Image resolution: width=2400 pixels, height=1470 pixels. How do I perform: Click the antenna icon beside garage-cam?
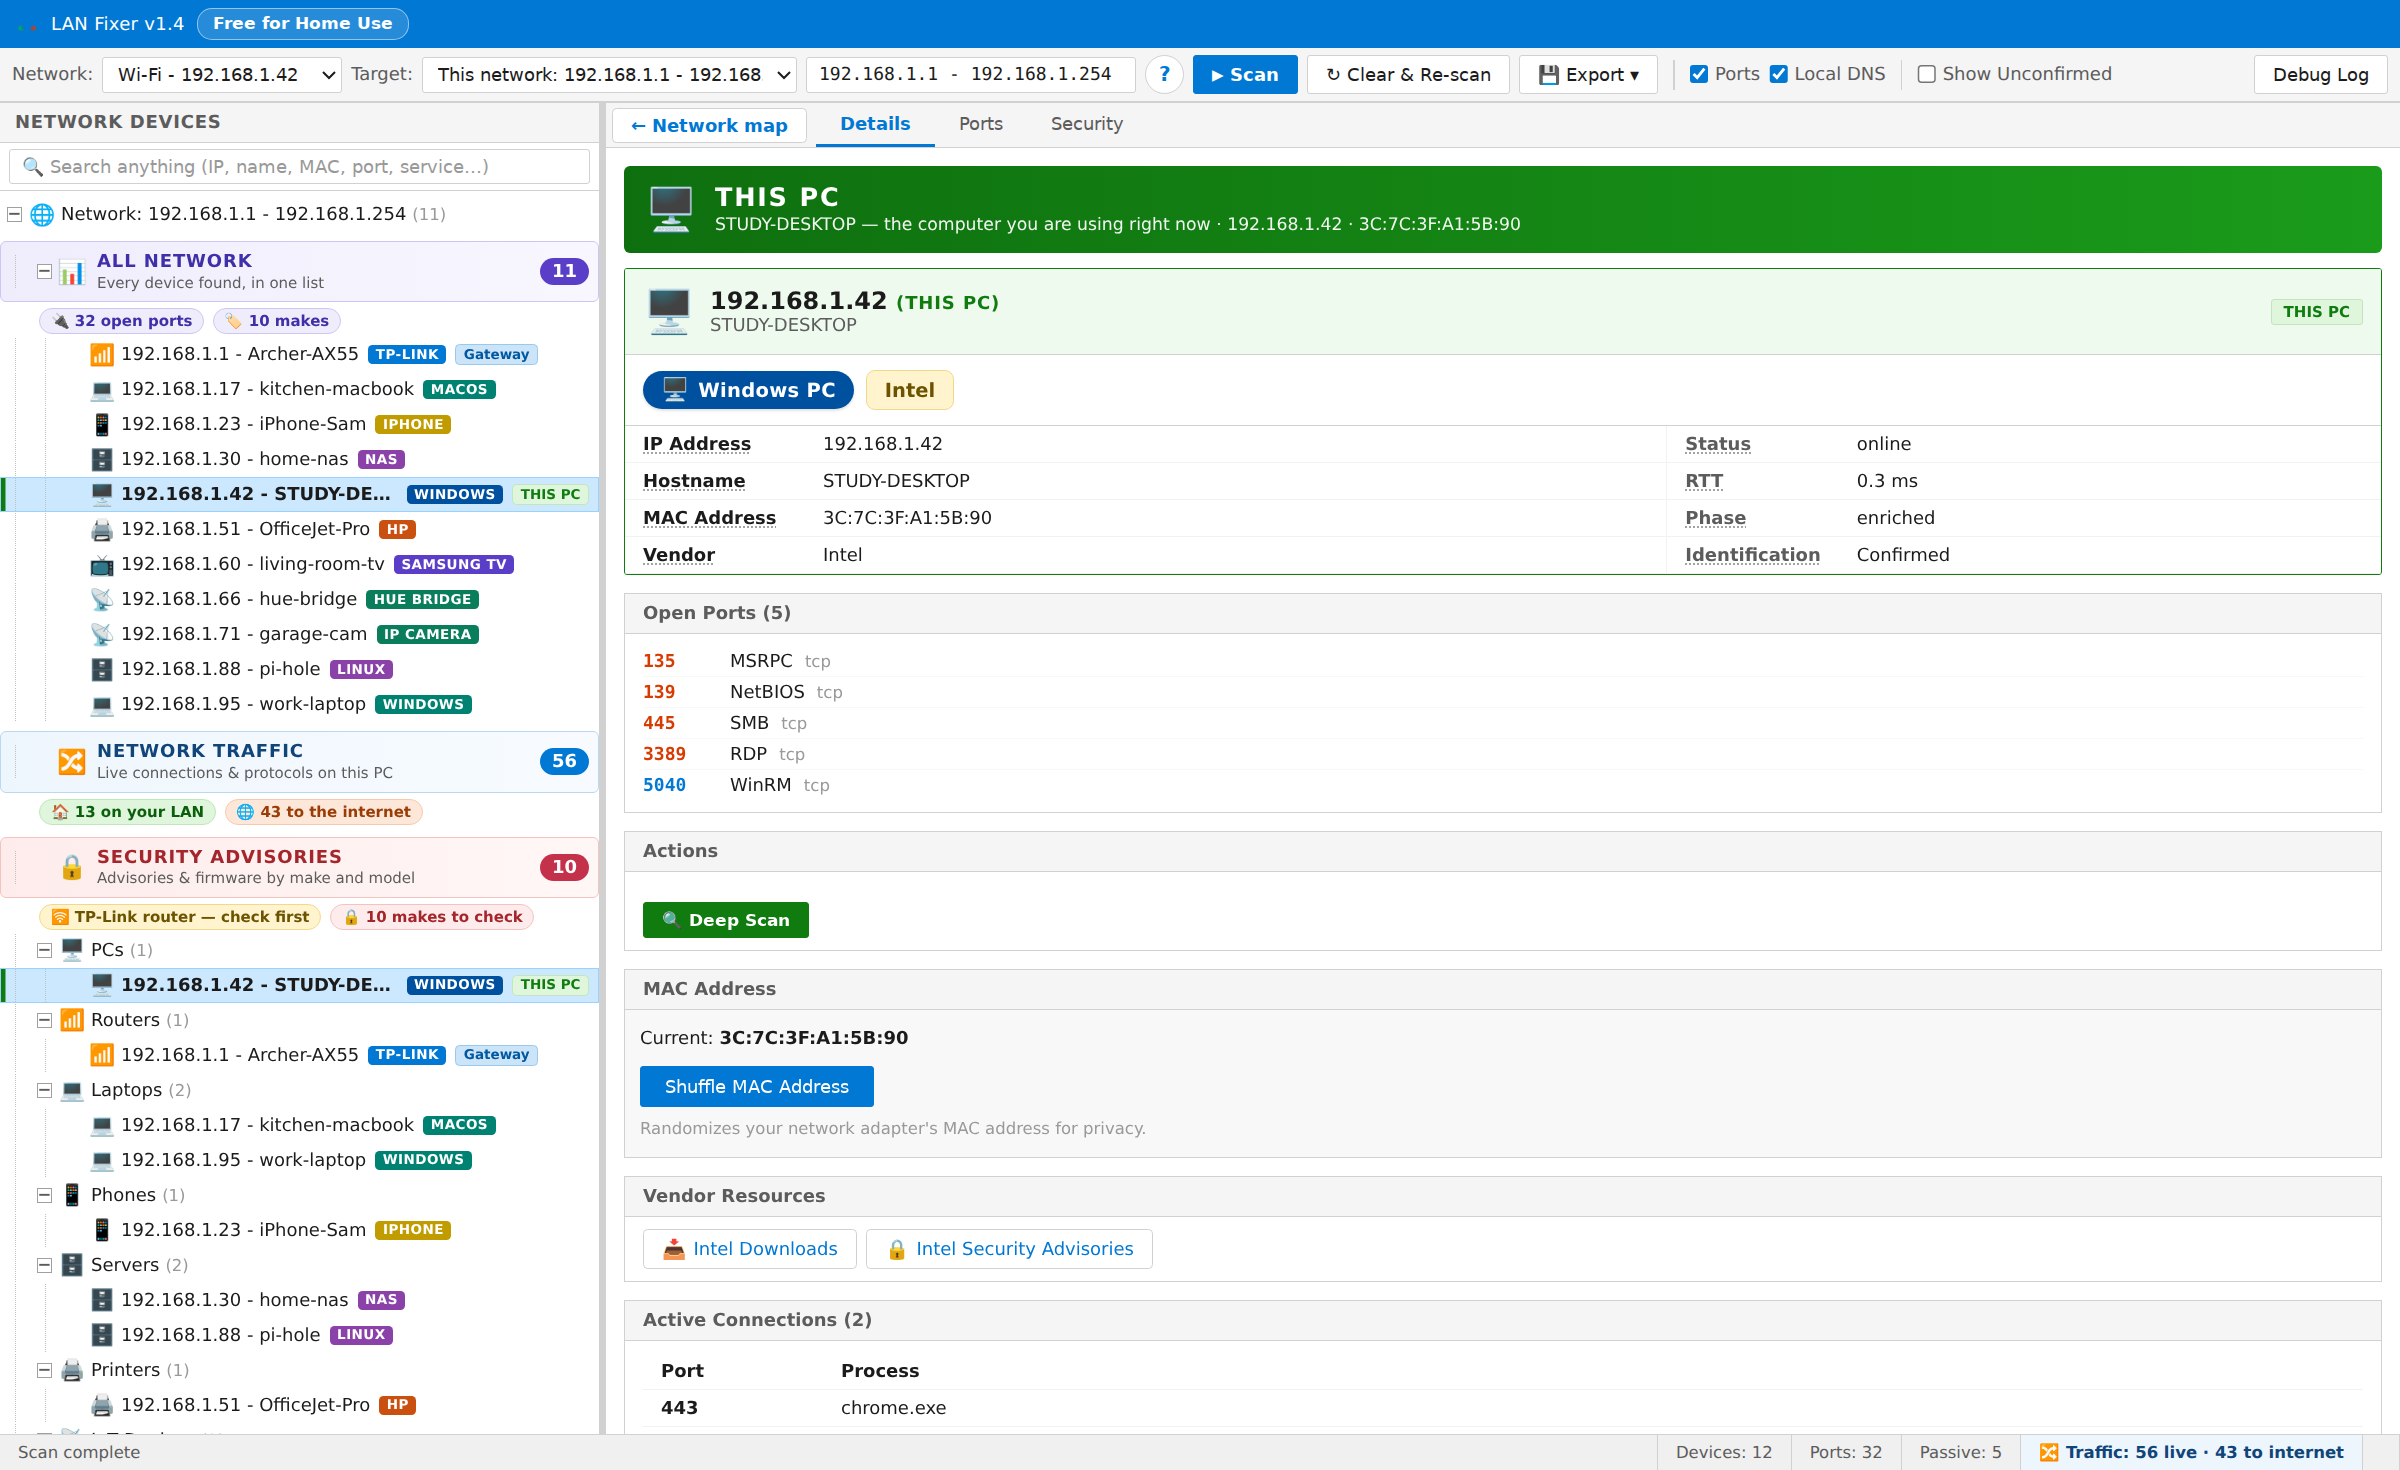(x=102, y=635)
